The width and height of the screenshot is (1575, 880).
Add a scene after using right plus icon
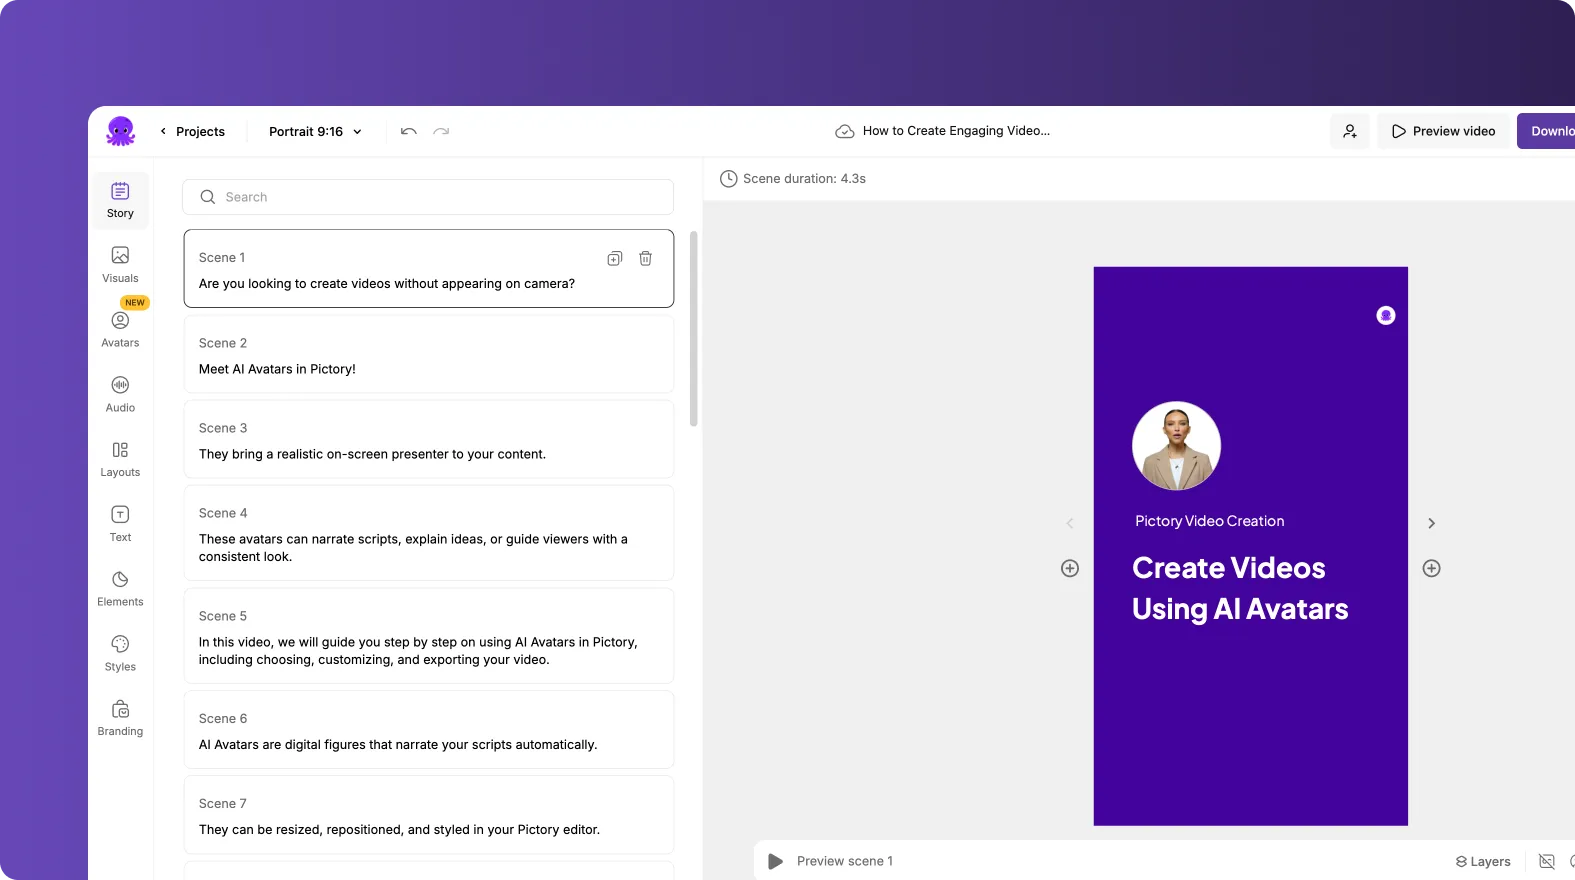1431,568
